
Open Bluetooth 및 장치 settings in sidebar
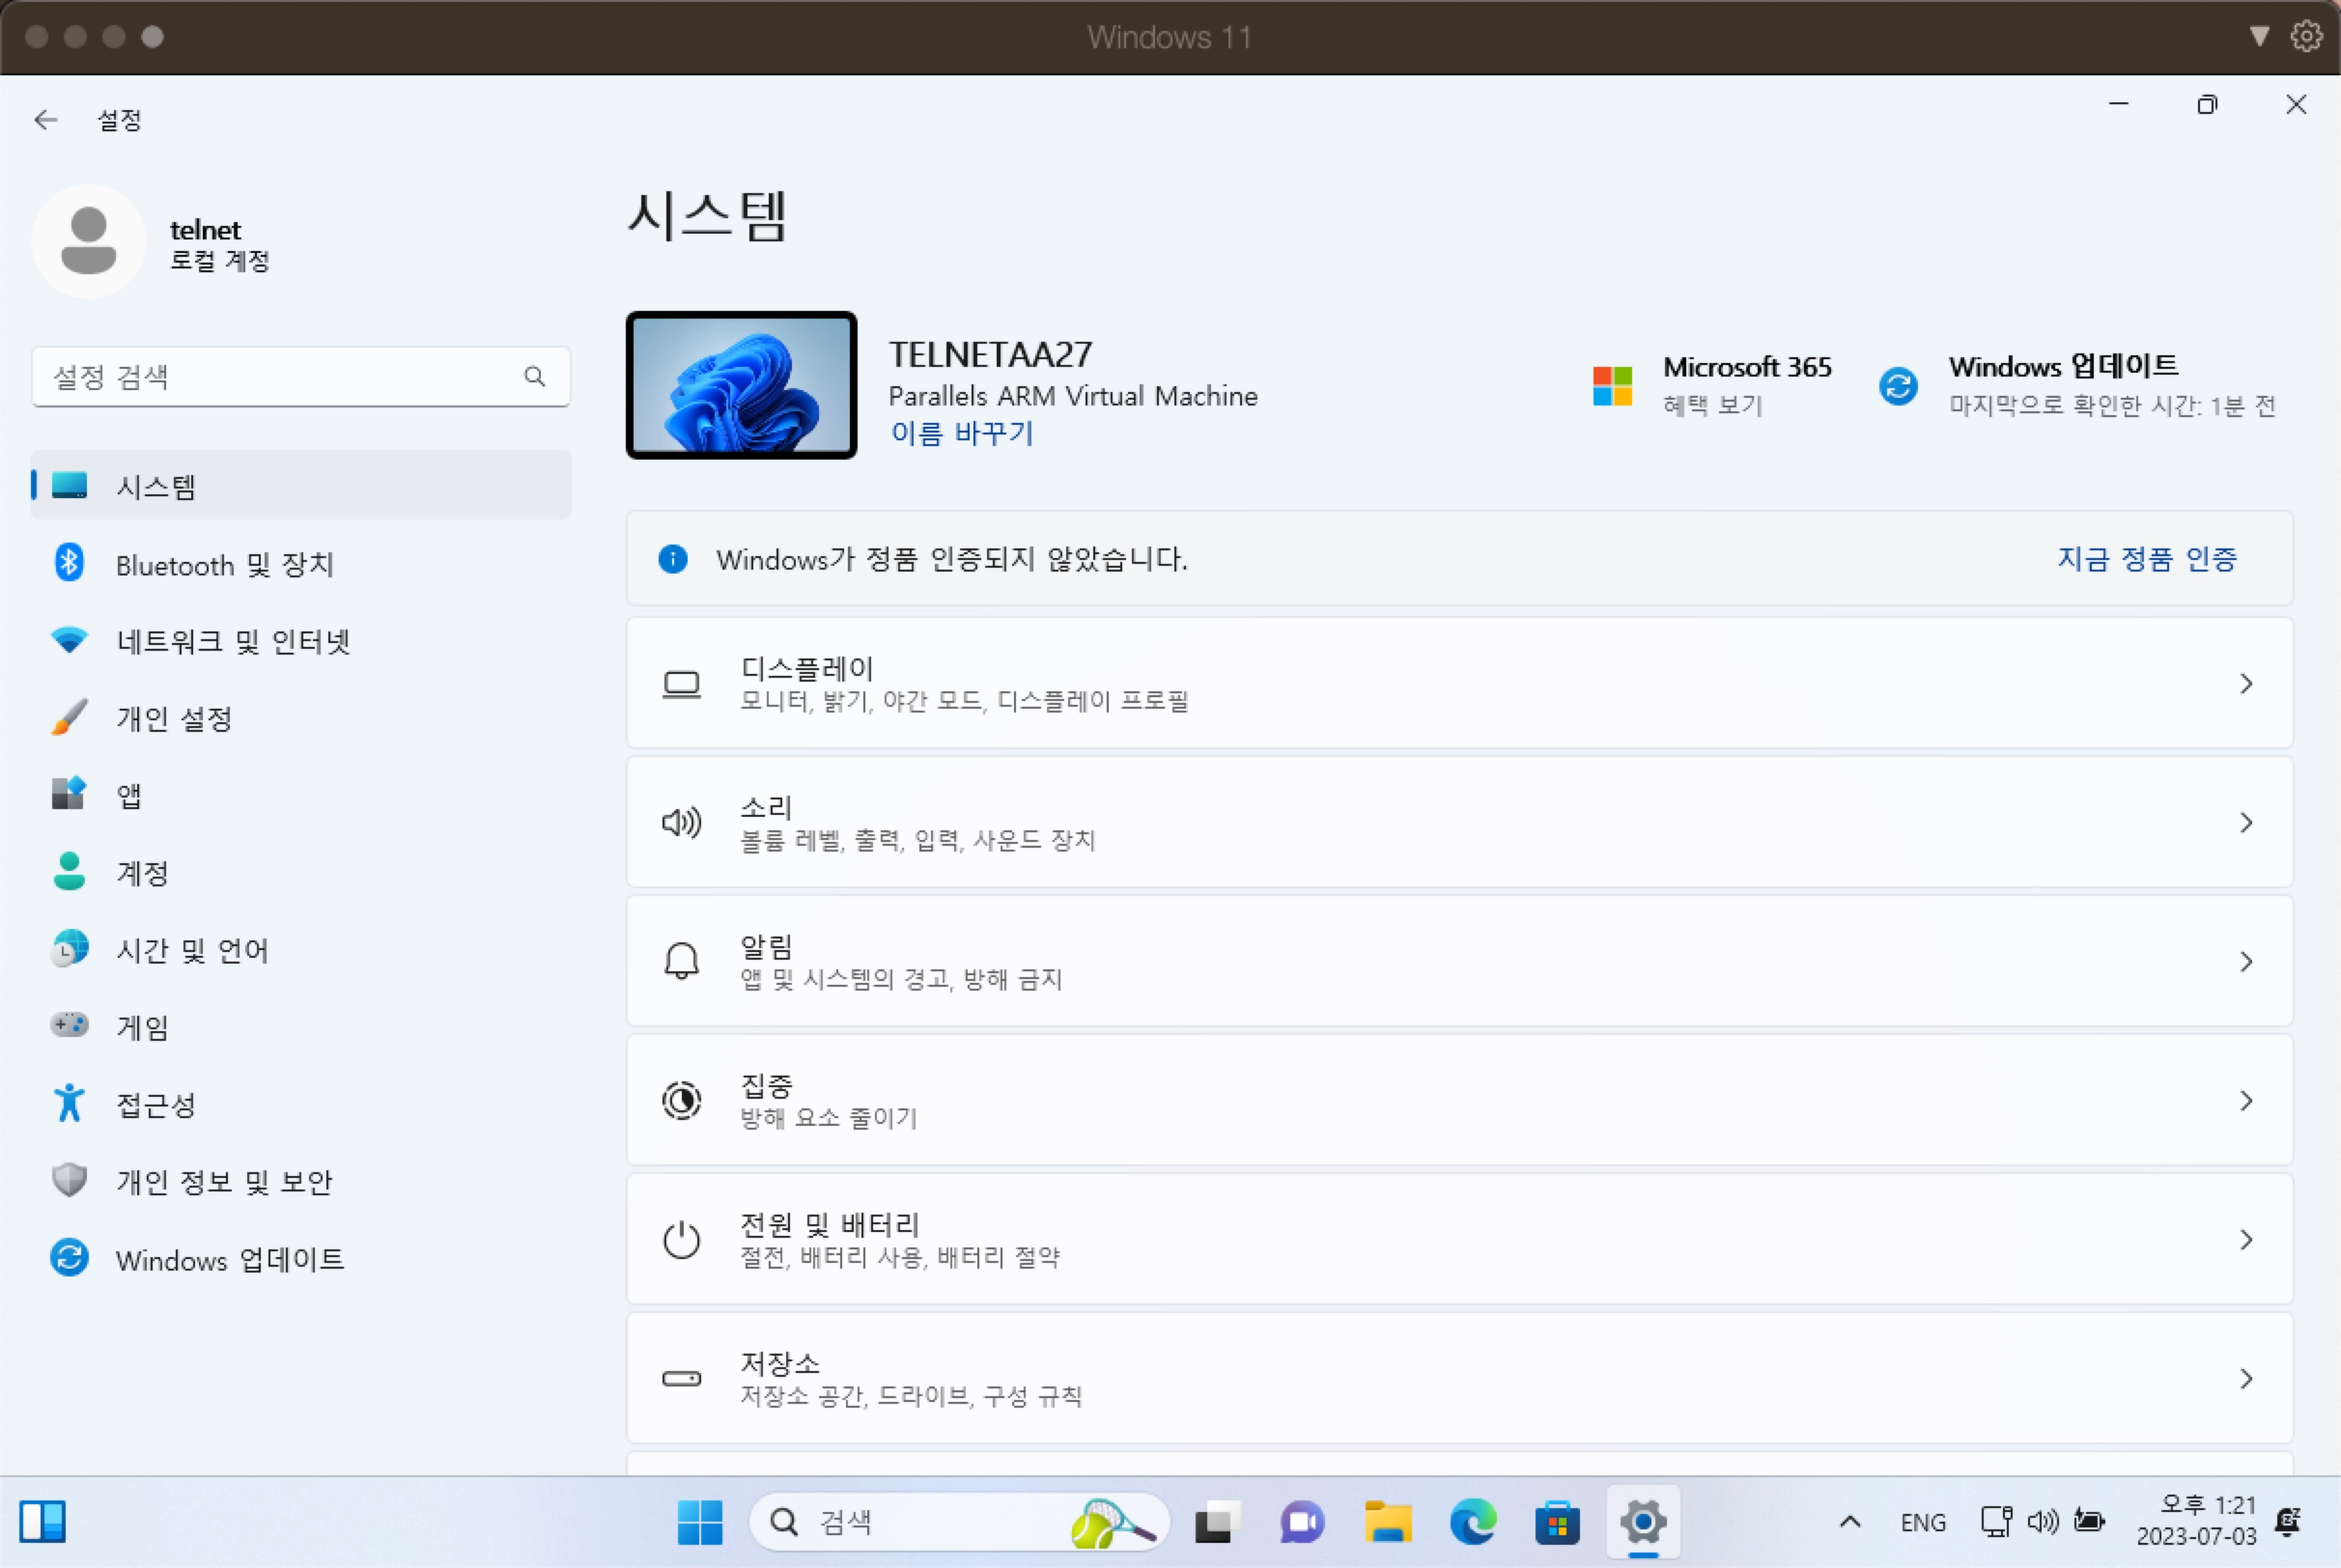click(224, 563)
